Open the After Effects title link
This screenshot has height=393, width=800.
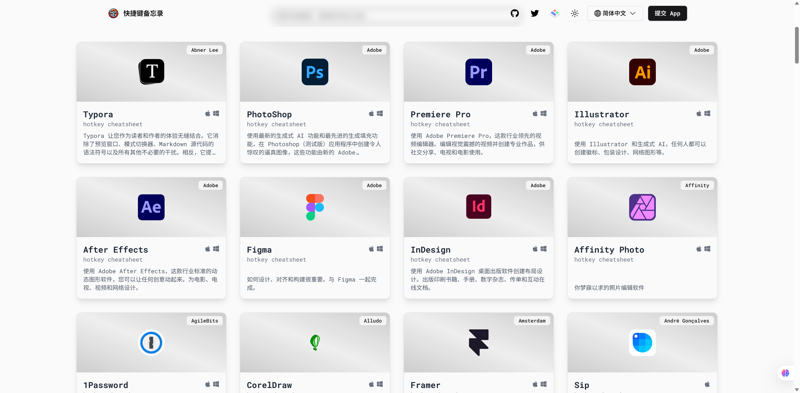(x=116, y=250)
